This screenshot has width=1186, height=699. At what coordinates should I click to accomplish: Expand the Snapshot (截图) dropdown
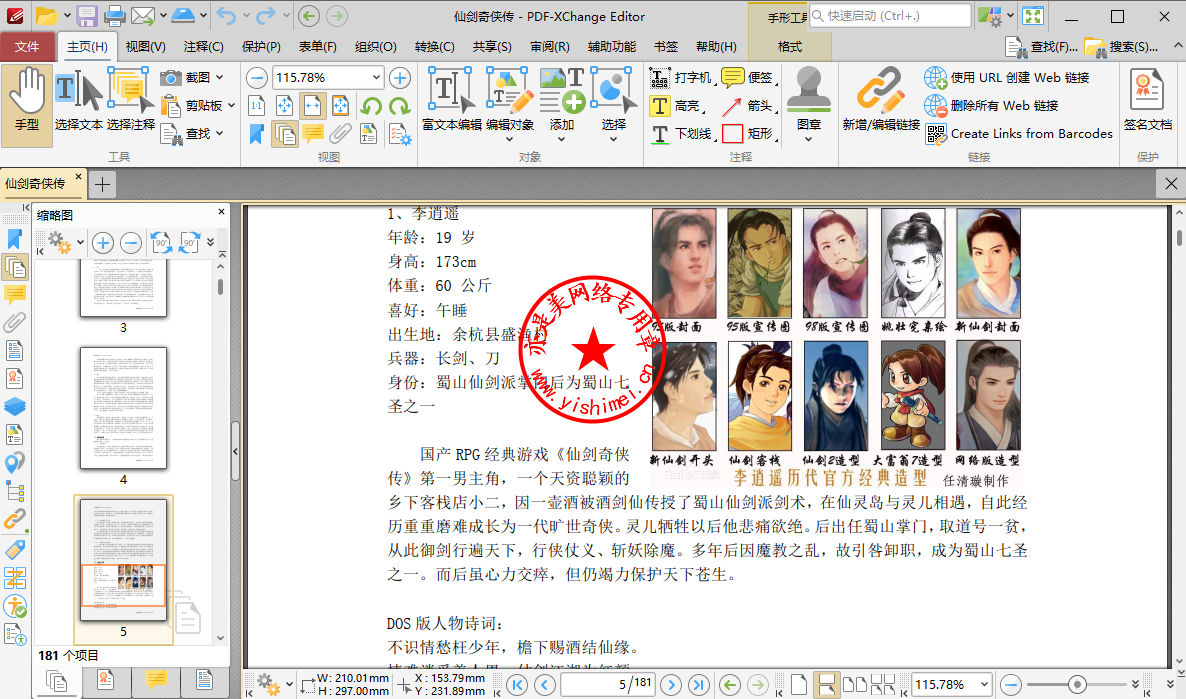coord(219,77)
